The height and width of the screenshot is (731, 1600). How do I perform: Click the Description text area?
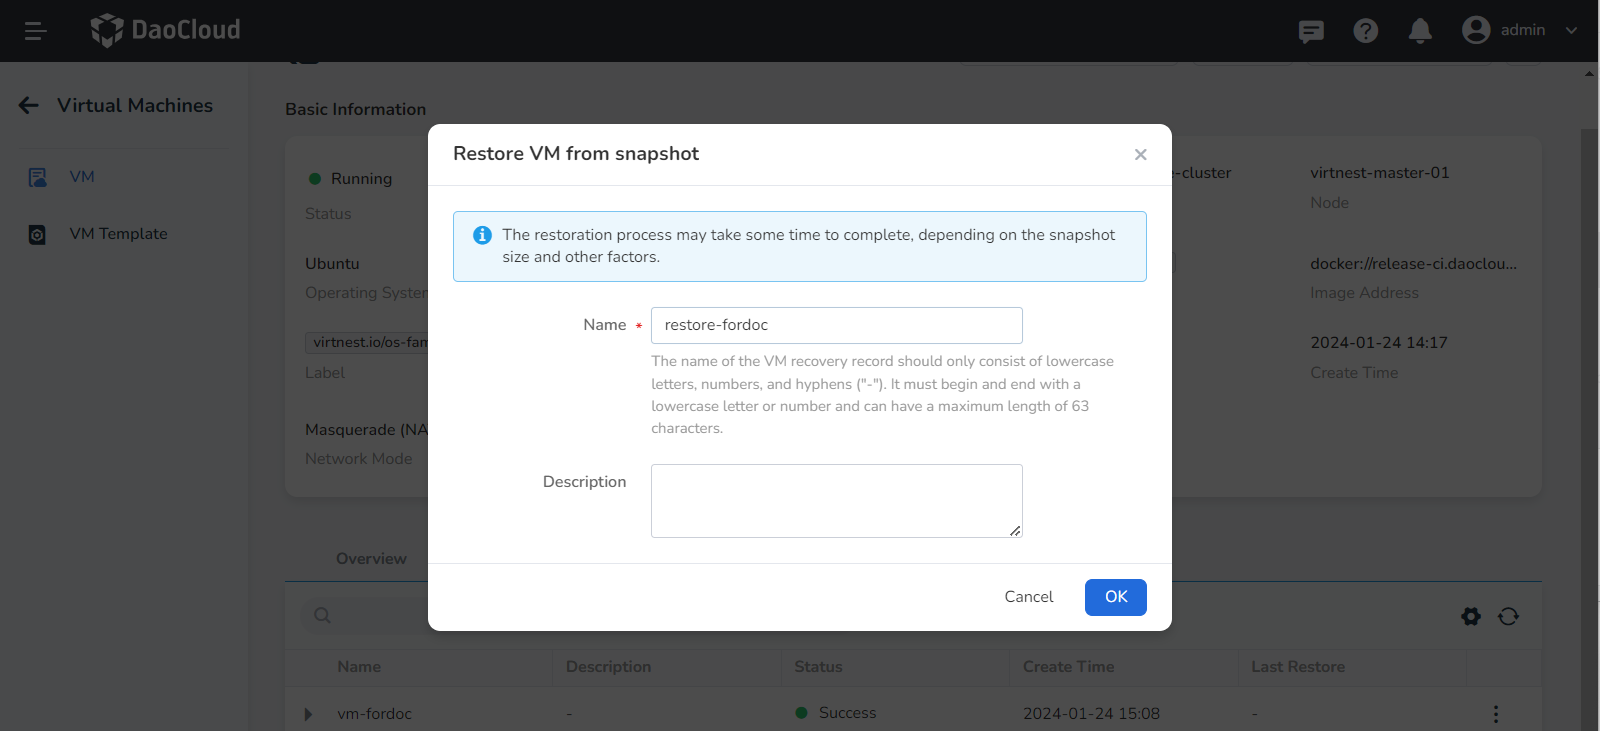tap(836, 500)
